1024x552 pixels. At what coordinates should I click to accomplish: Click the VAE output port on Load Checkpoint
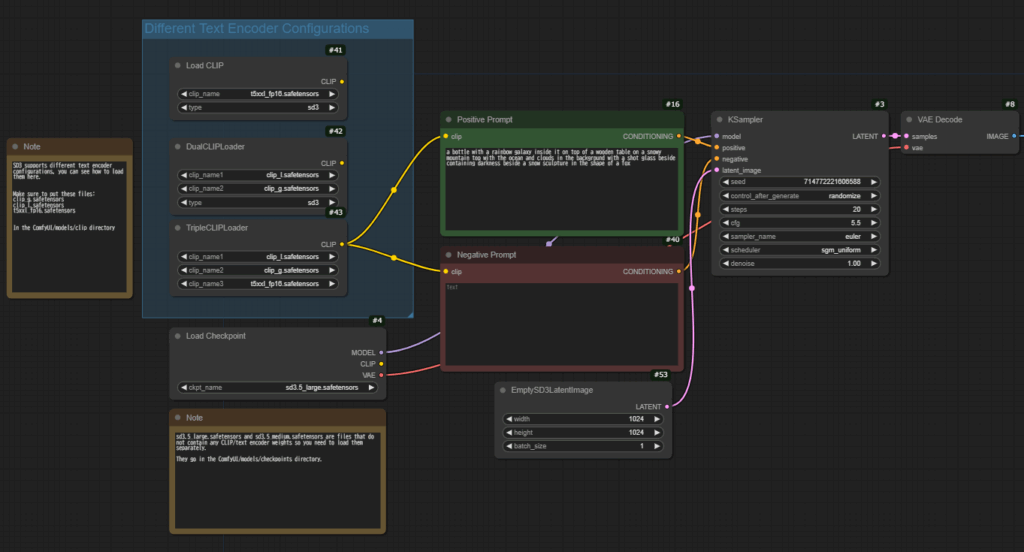(x=381, y=375)
